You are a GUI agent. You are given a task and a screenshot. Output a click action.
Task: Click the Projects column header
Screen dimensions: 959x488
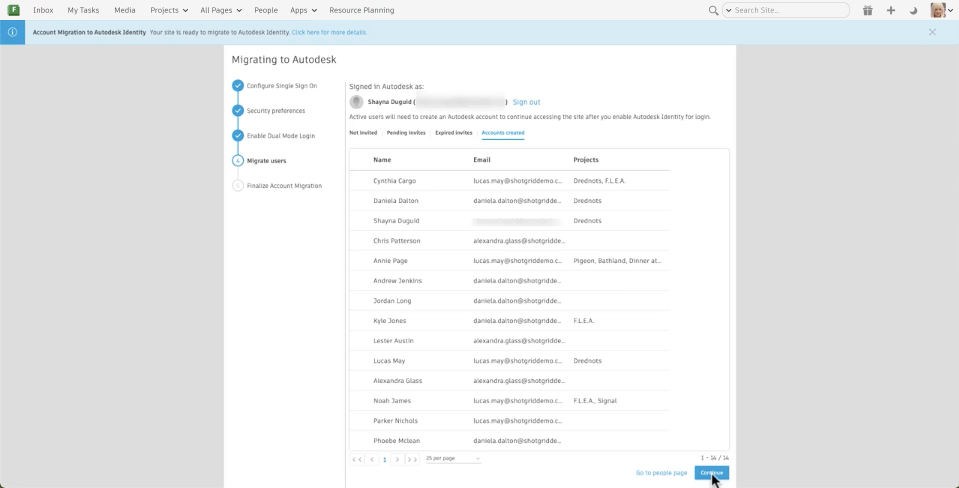[586, 160]
